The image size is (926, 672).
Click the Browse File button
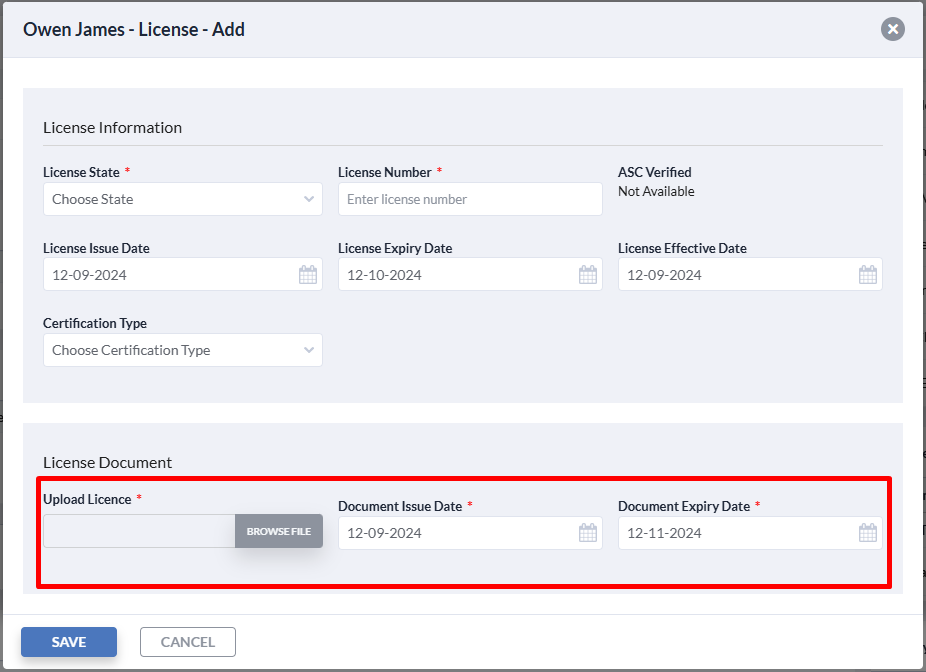279,531
